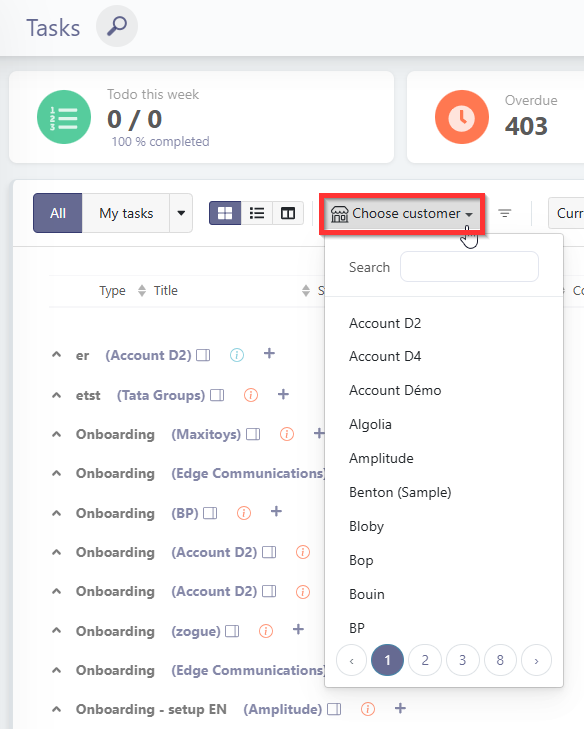The width and height of the screenshot is (584, 729).
Task: Add task plus icon for Onboarding - setup EN (Amplitude)
Action: point(400,709)
